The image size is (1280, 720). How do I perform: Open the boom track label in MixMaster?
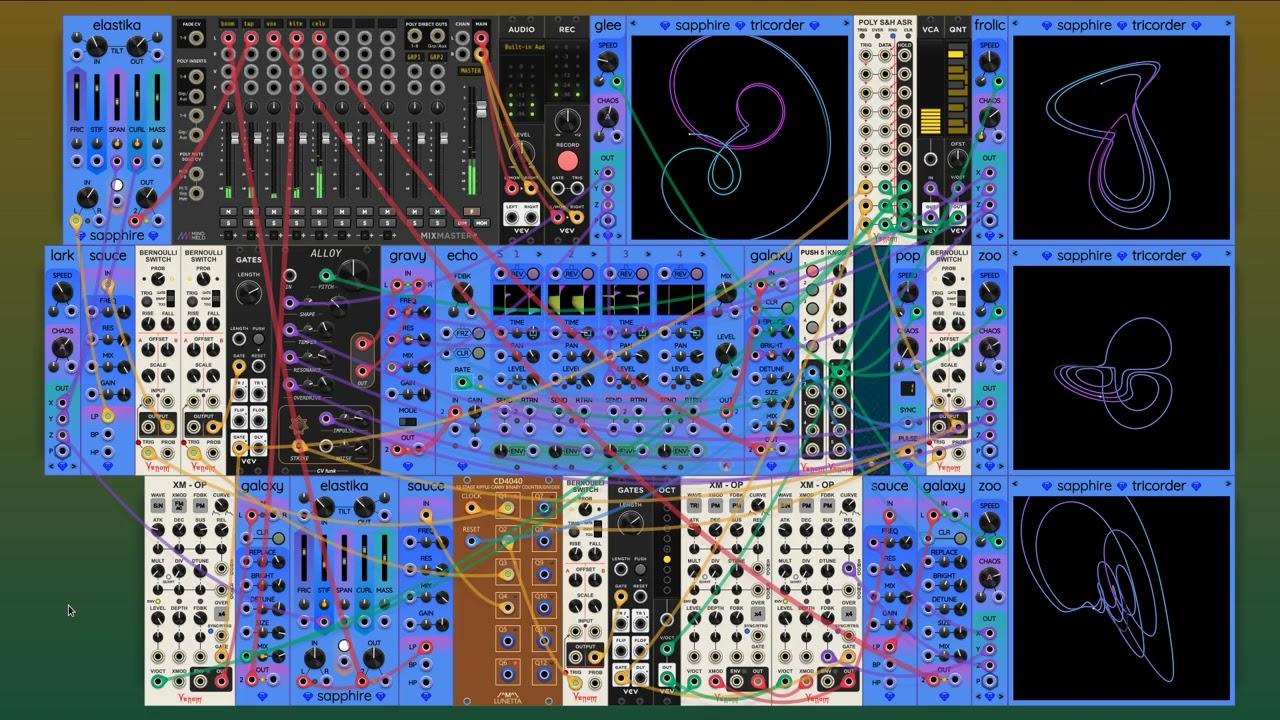[x=227, y=22]
